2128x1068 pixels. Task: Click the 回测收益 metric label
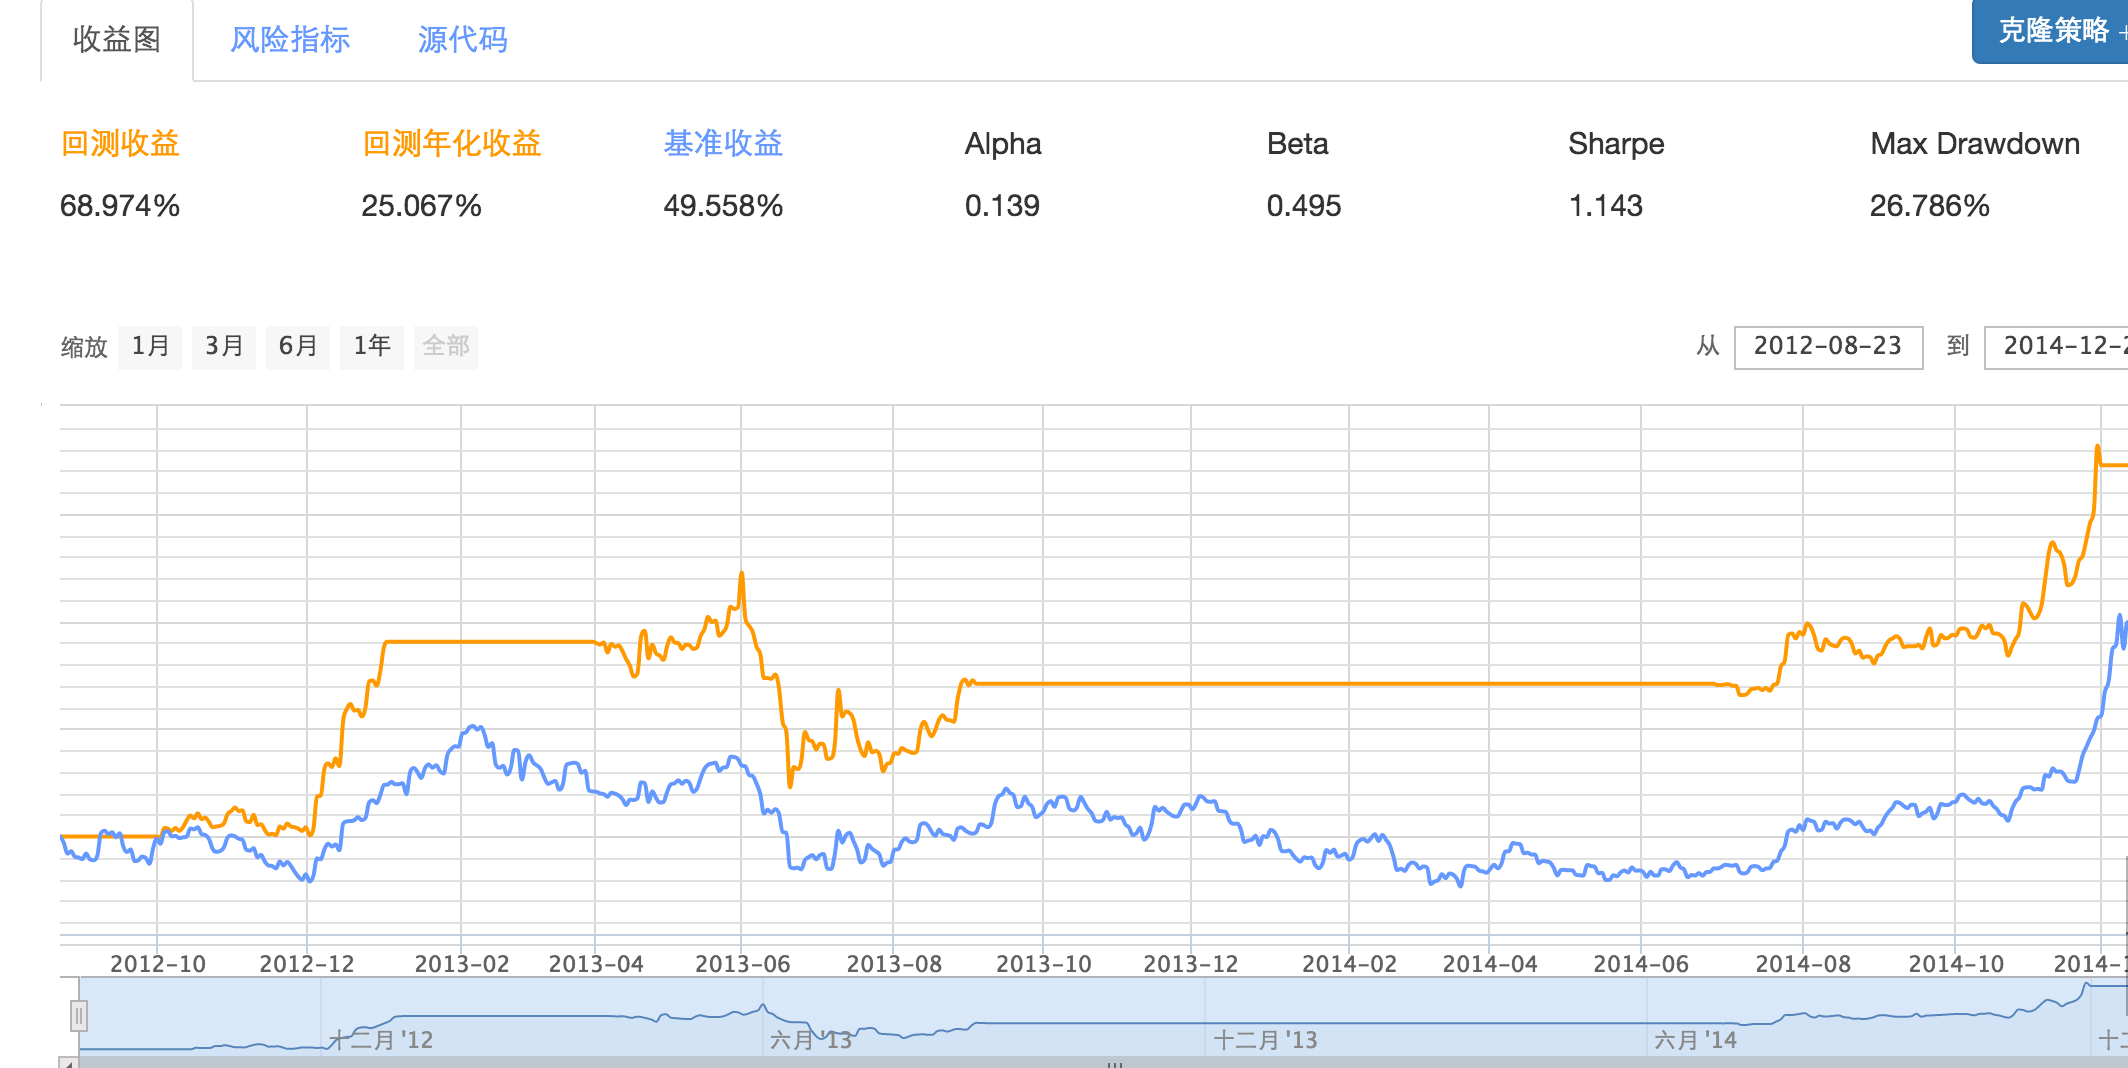click(x=120, y=144)
